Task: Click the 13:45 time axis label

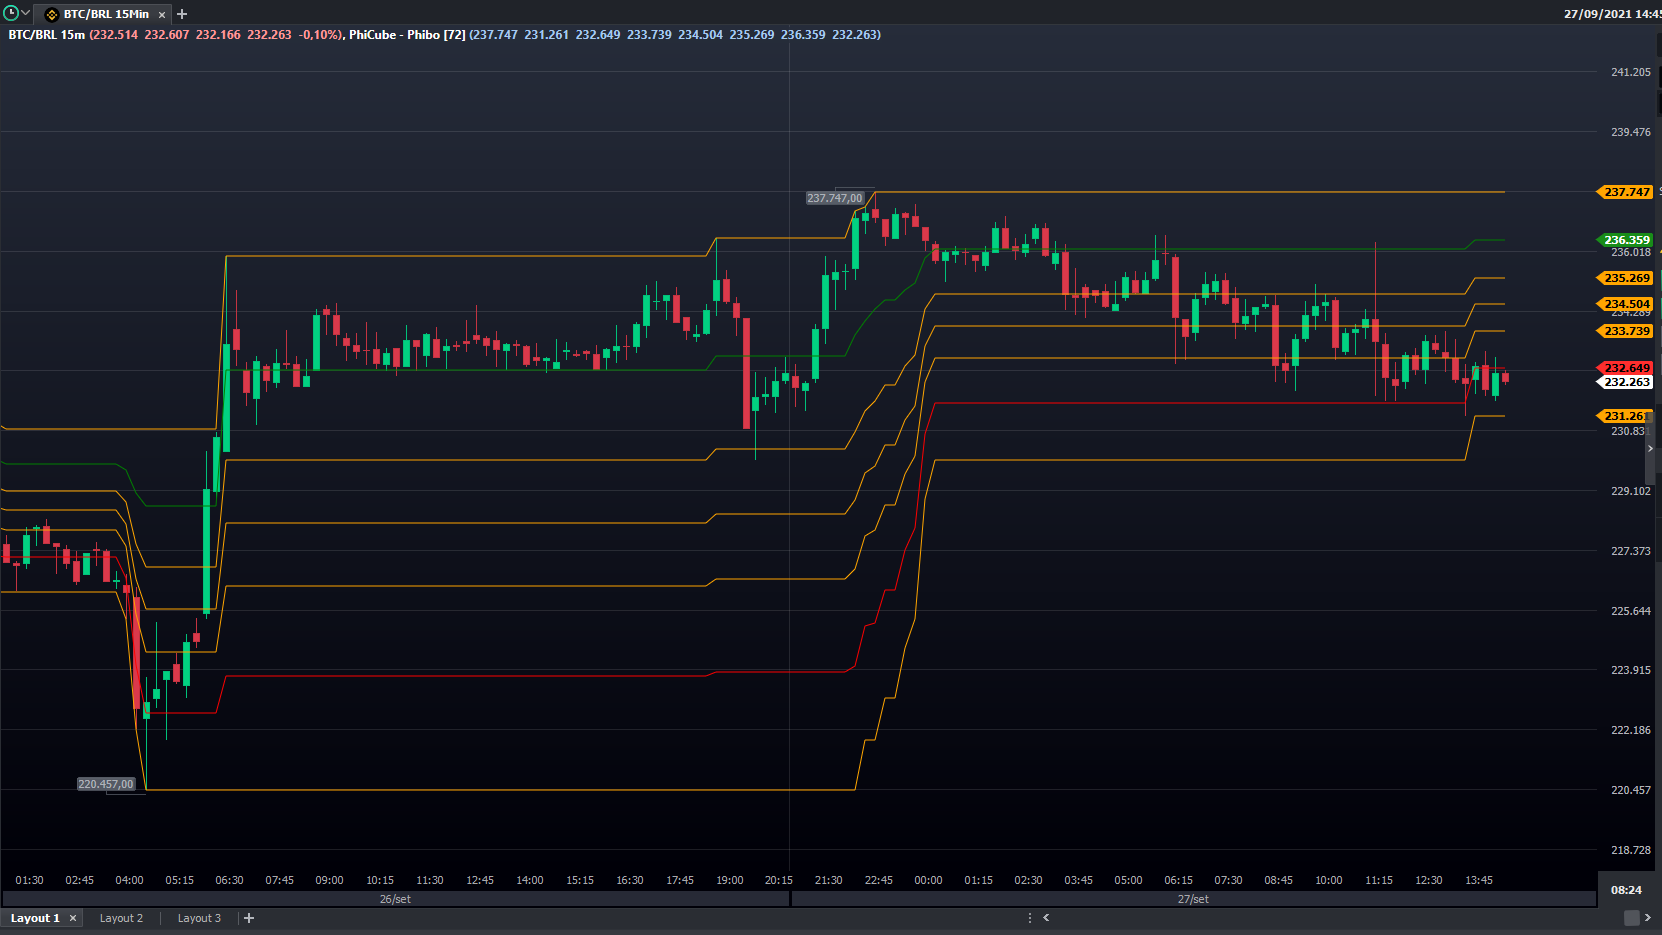Action: (x=1478, y=880)
